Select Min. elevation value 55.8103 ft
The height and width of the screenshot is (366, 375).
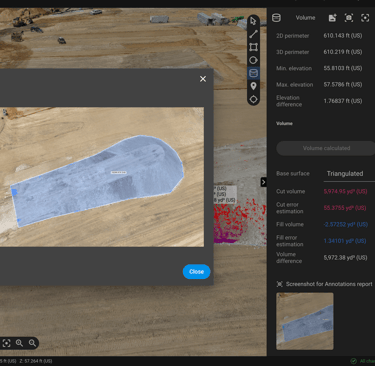point(343,68)
